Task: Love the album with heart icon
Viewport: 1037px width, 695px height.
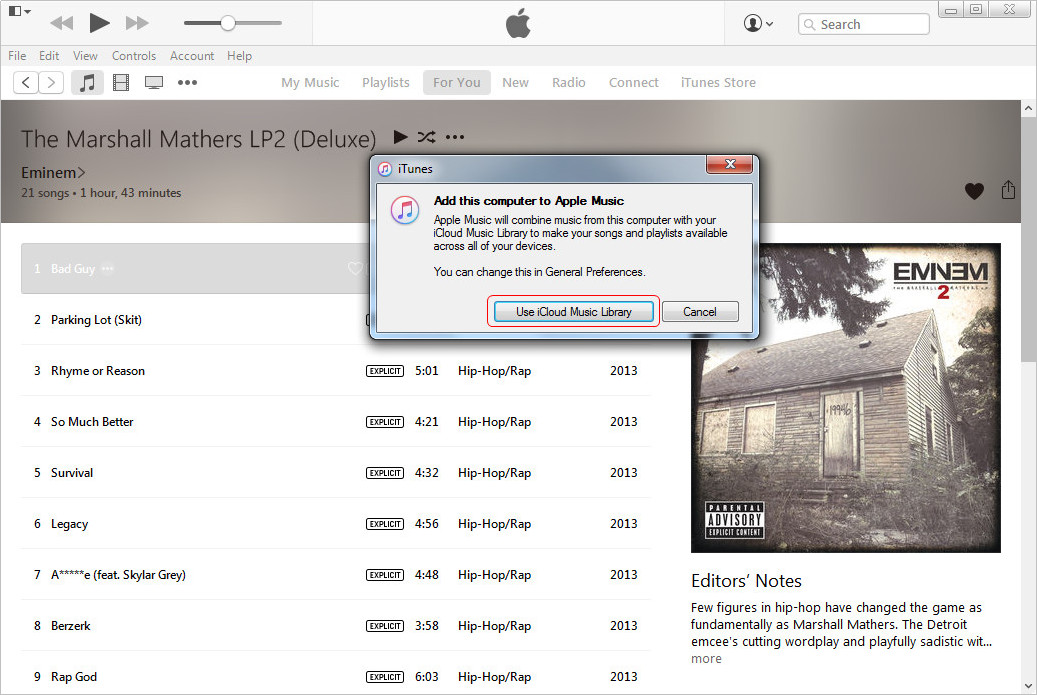Action: [974, 191]
